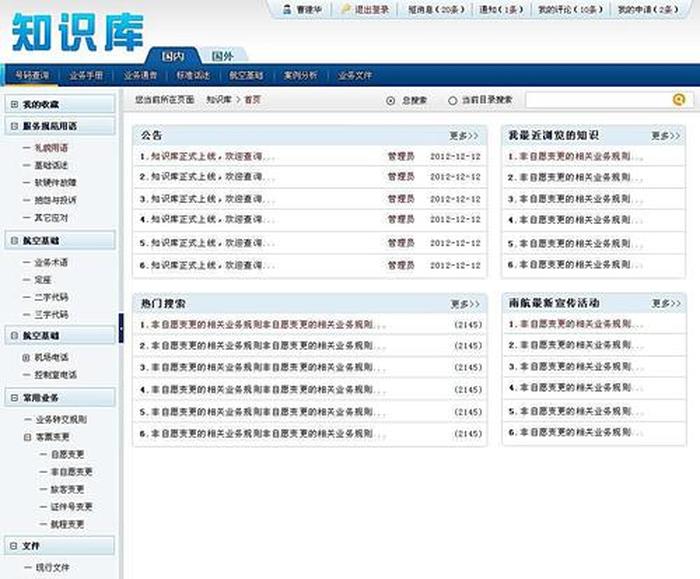Open the 业务手册 menu item

pyautogui.click(x=86, y=75)
